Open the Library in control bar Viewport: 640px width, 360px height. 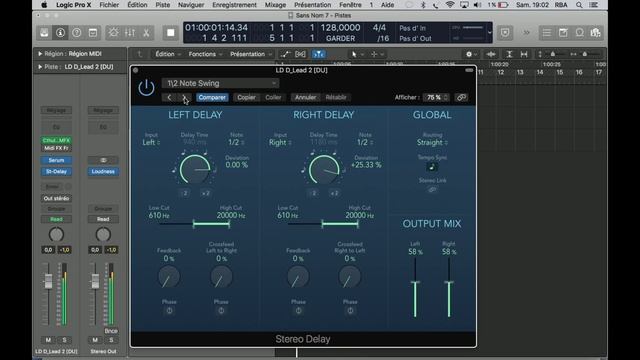pyautogui.click(x=44, y=33)
